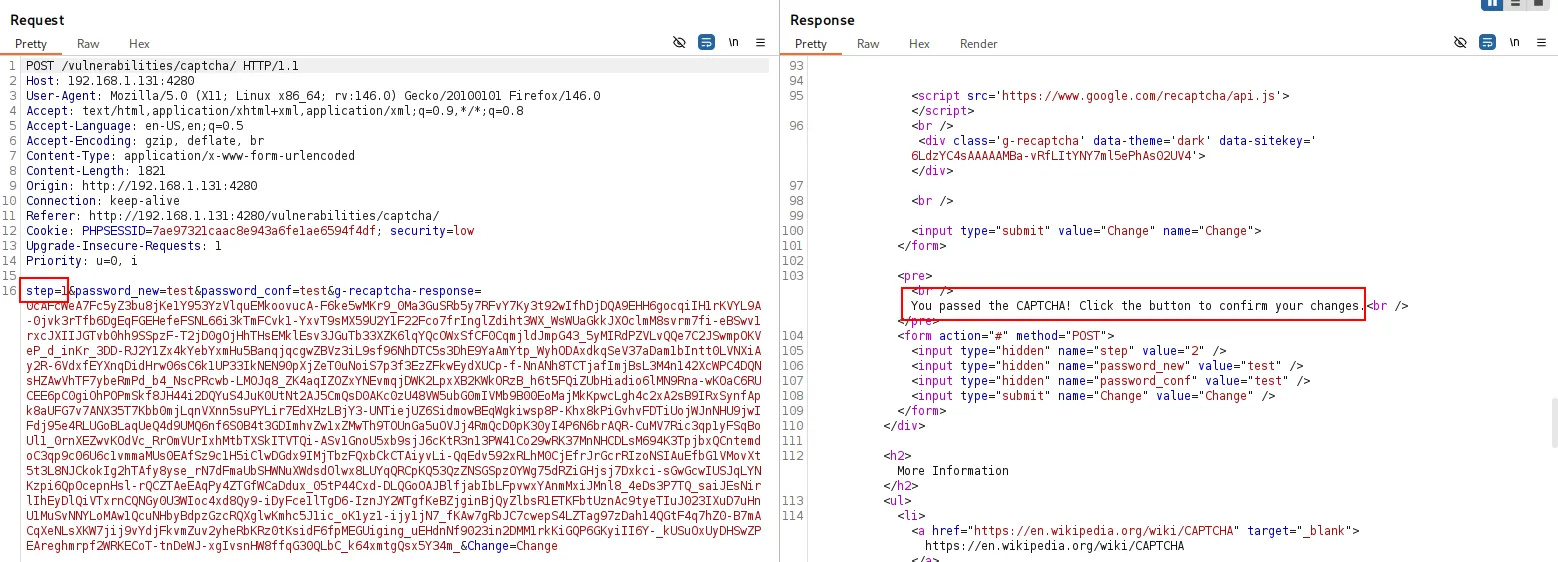This screenshot has height=562, width=1558.
Task: Click the step=1 parameter in request body
Action: tap(46, 291)
